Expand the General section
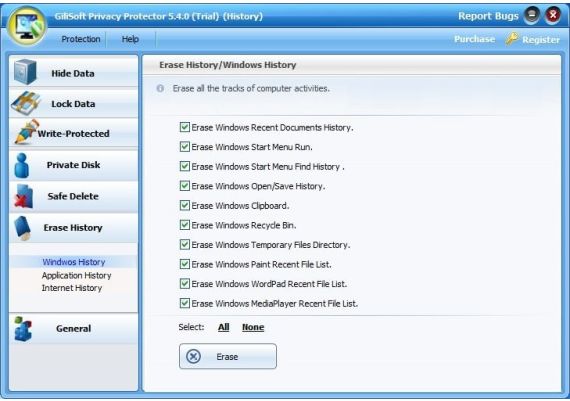Image resolution: width=570 pixels, height=401 pixels. pyautogui.click(x=73, y=329)
